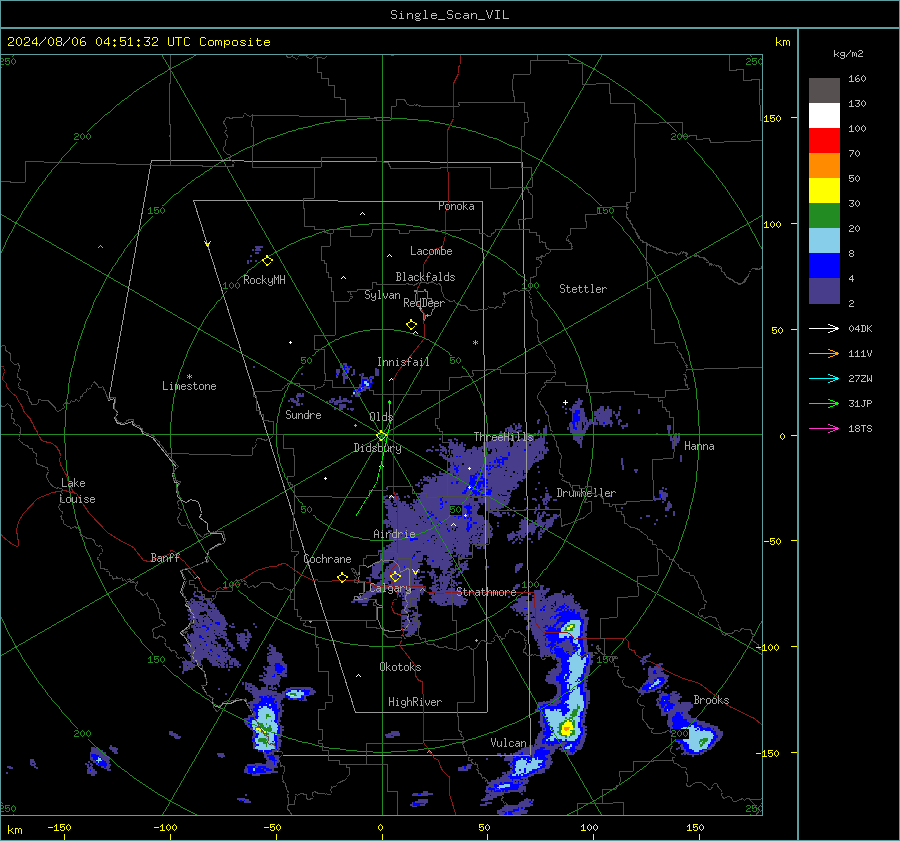The image size is (900, 841).
Task: Click the orange 70 kg/m2 color swatch
Action: pyautogui.click(x=824, y=165)
